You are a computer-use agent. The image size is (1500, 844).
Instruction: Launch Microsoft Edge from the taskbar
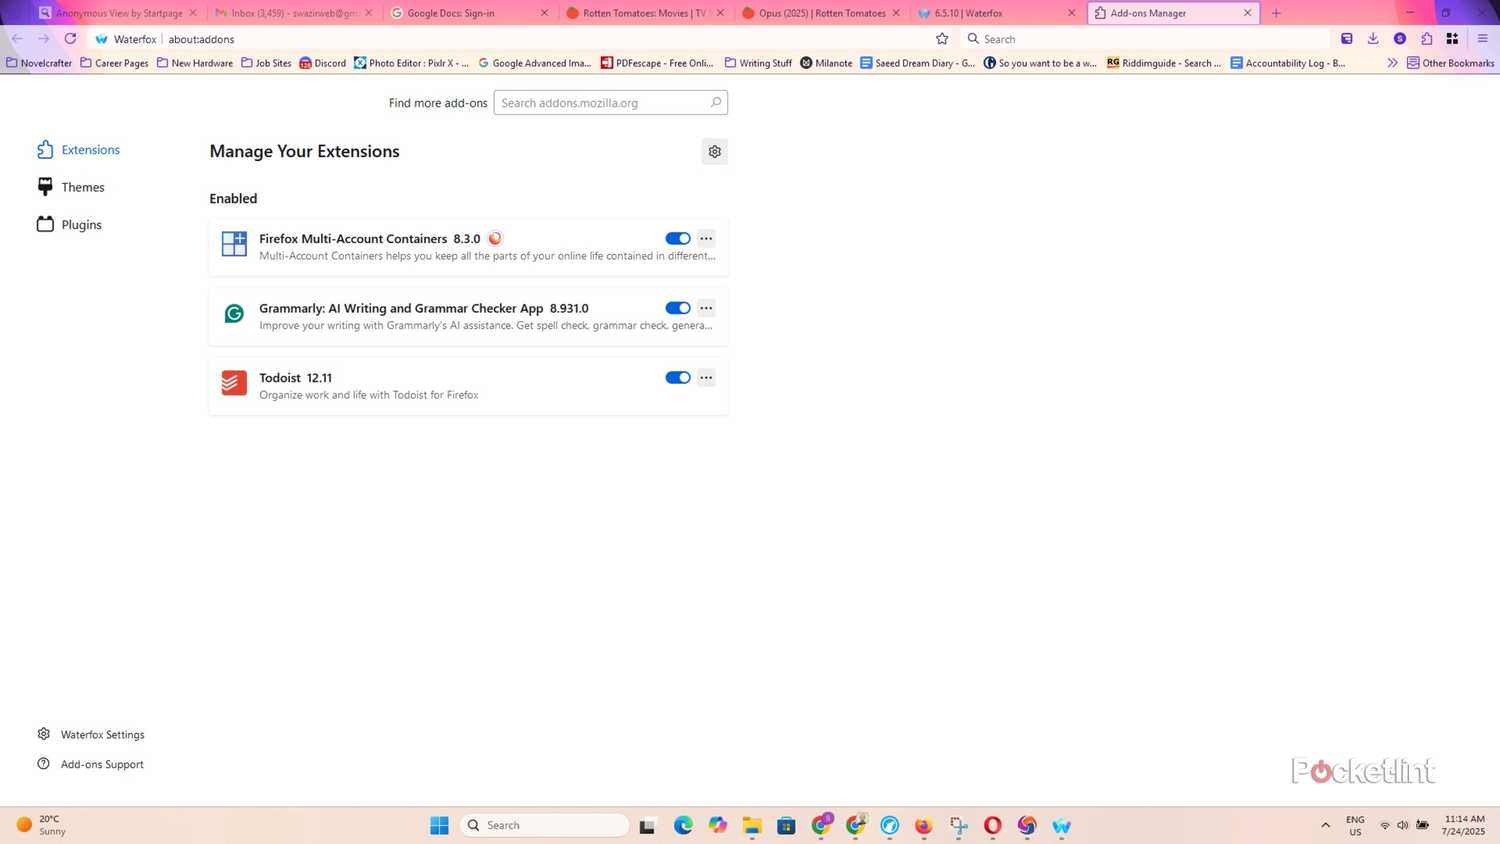(683, 825)
